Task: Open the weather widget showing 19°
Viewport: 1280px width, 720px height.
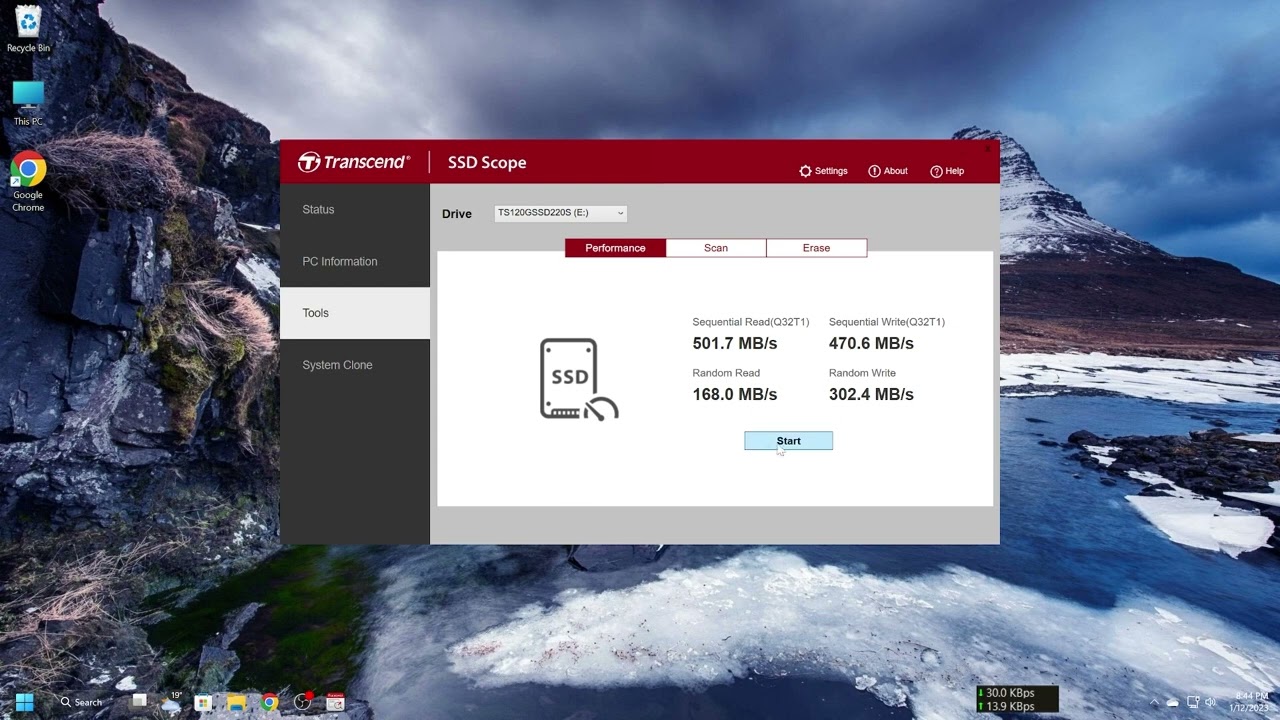Action: pyautogui.click(x=172, y=701)
